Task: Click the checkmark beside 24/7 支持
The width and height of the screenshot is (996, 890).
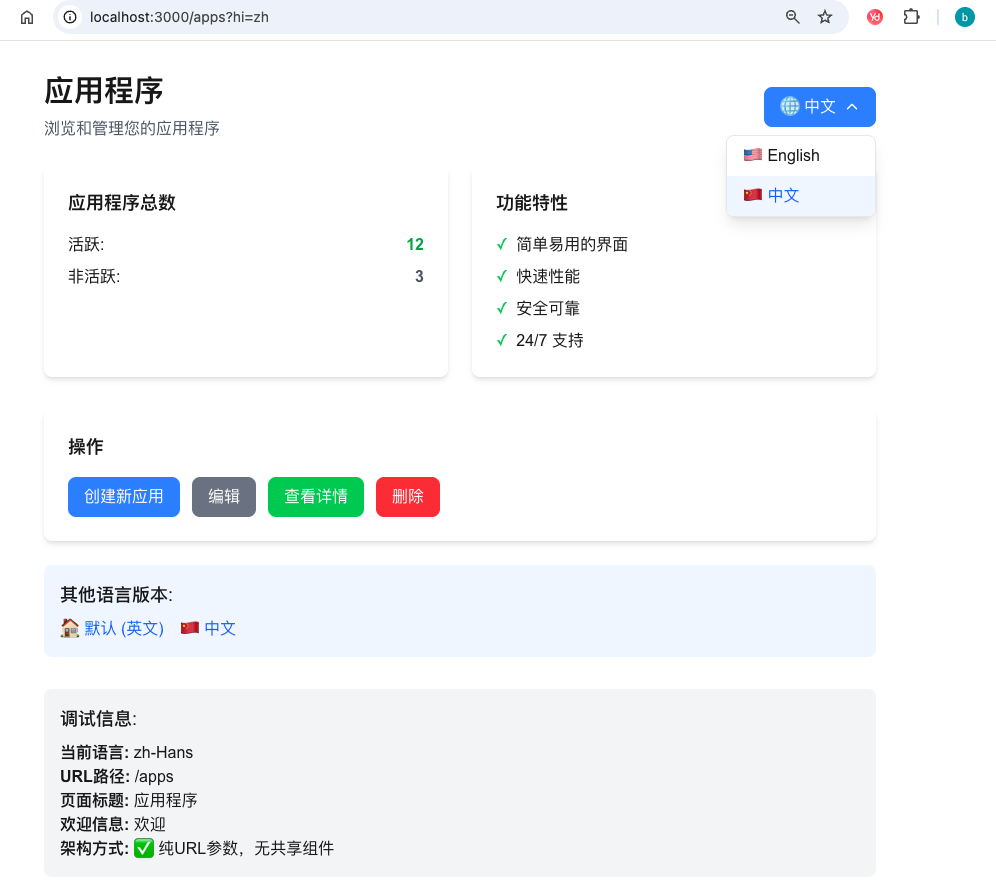Action: pos(502,340)
